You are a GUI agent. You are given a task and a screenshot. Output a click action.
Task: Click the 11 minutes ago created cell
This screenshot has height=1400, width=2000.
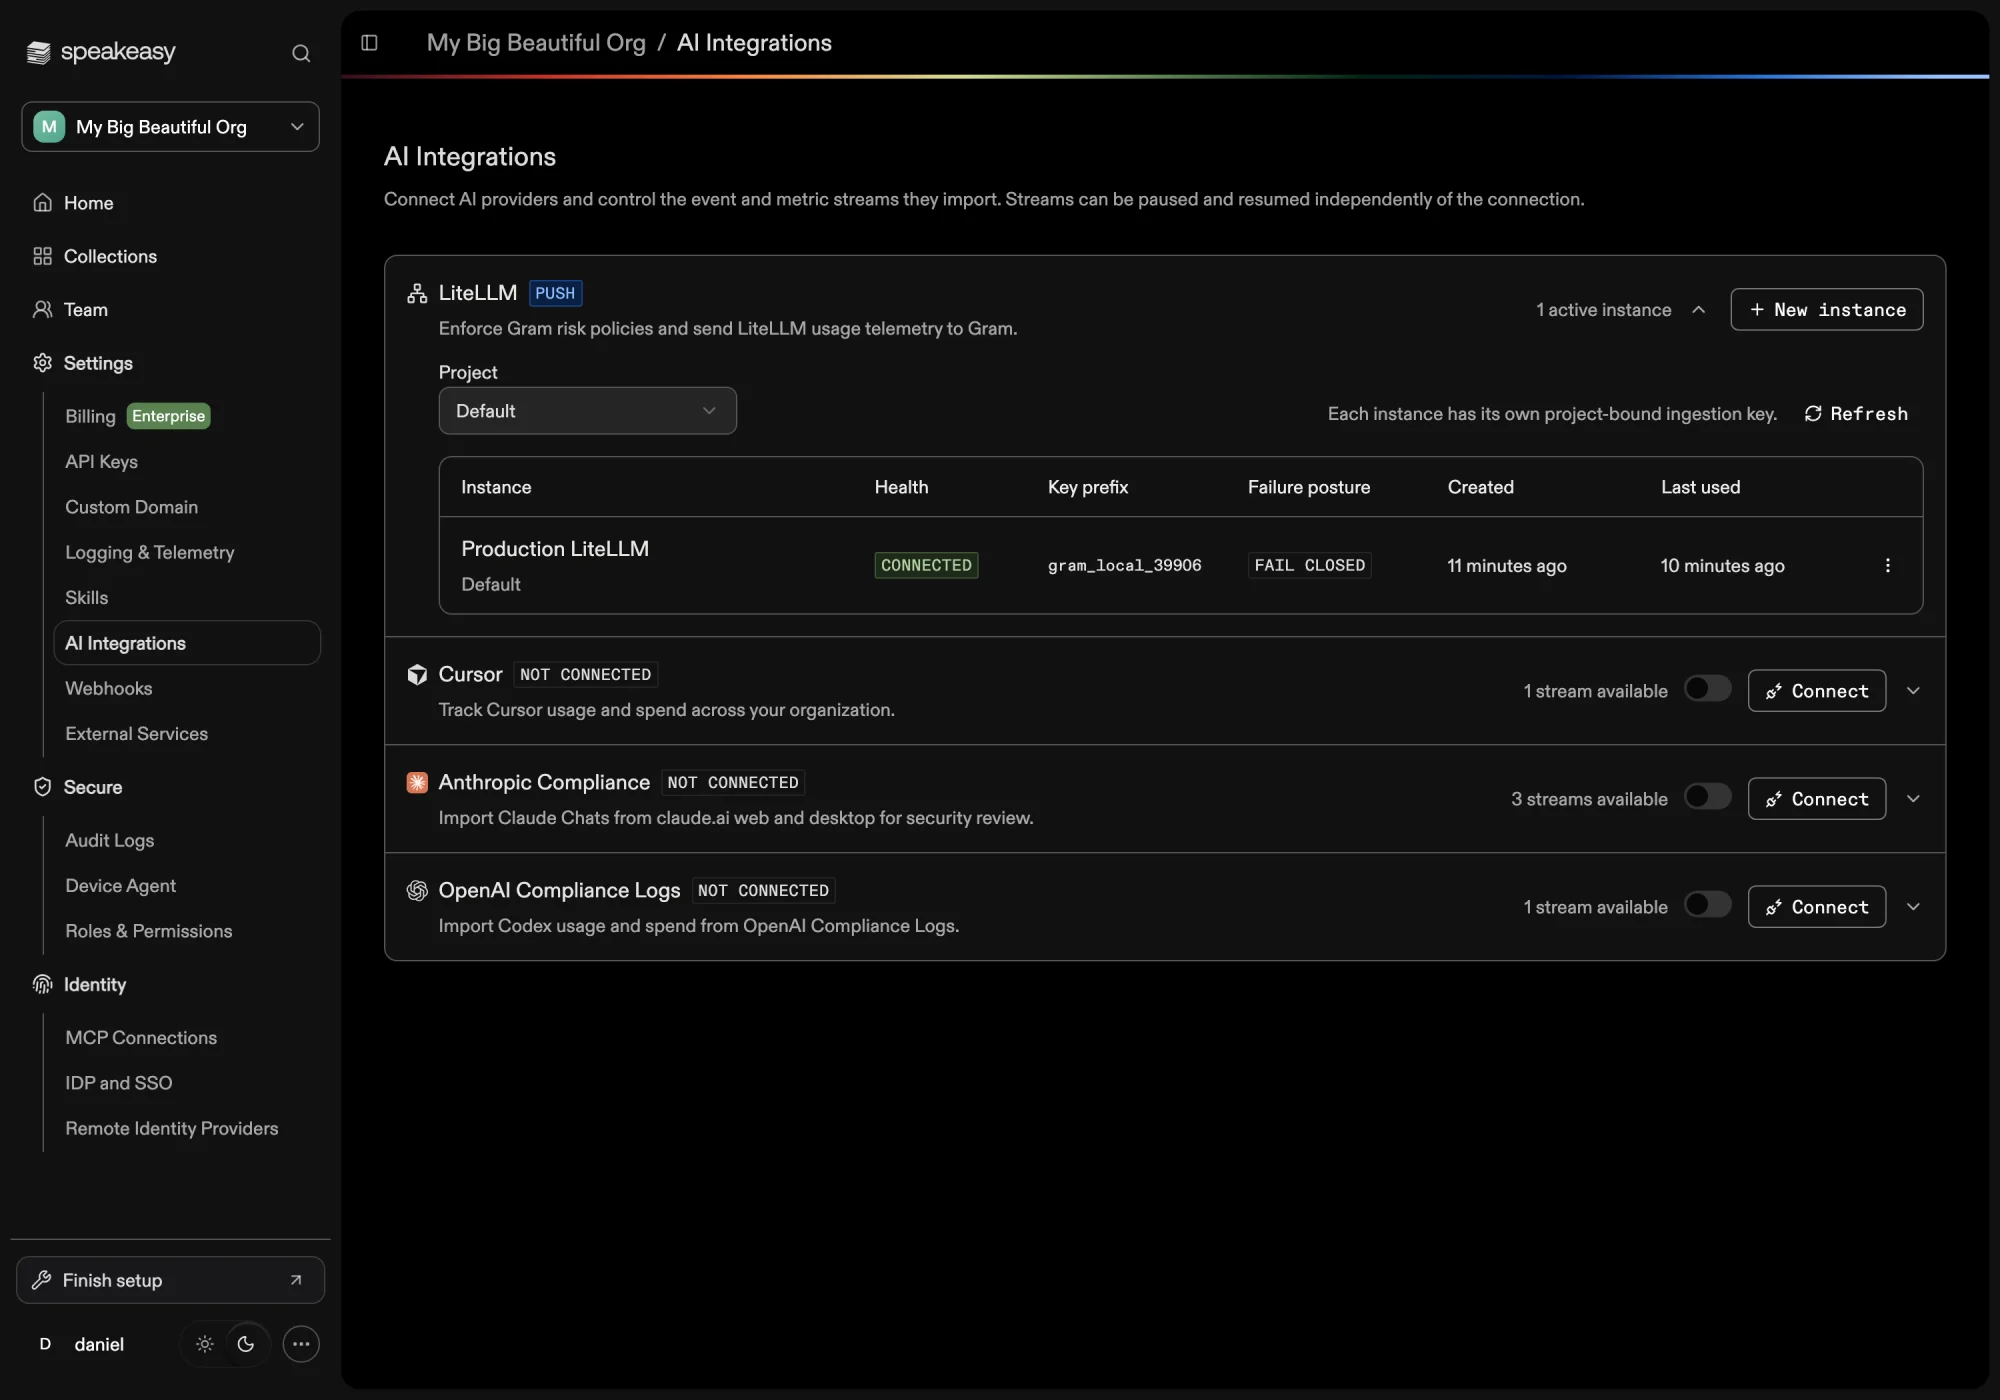(1507, 565)
